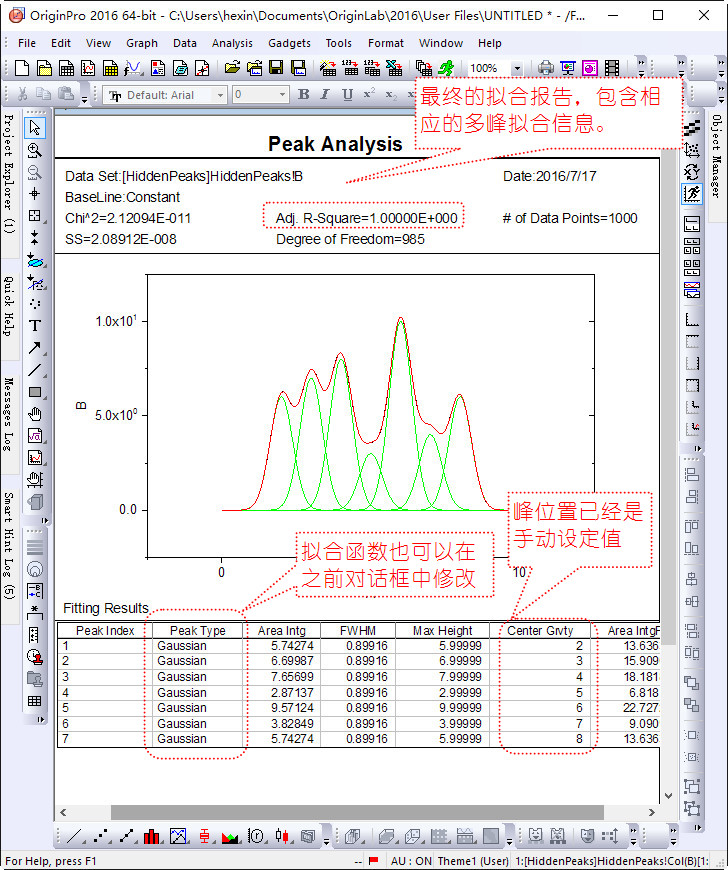Select the Zoom In tool
728x870 pixels.
pos(35,150)
